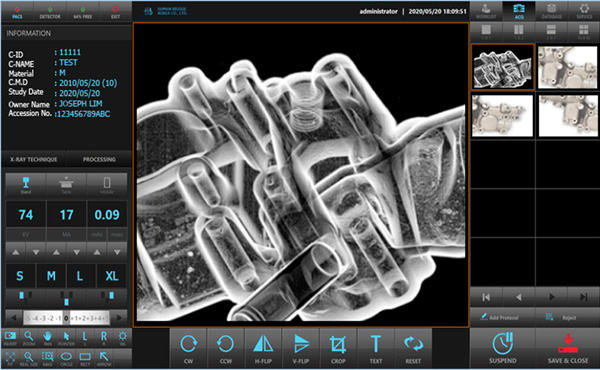Click Add Protocol button
Viewport: 600px width, 370px height.
tap(502, 317)
